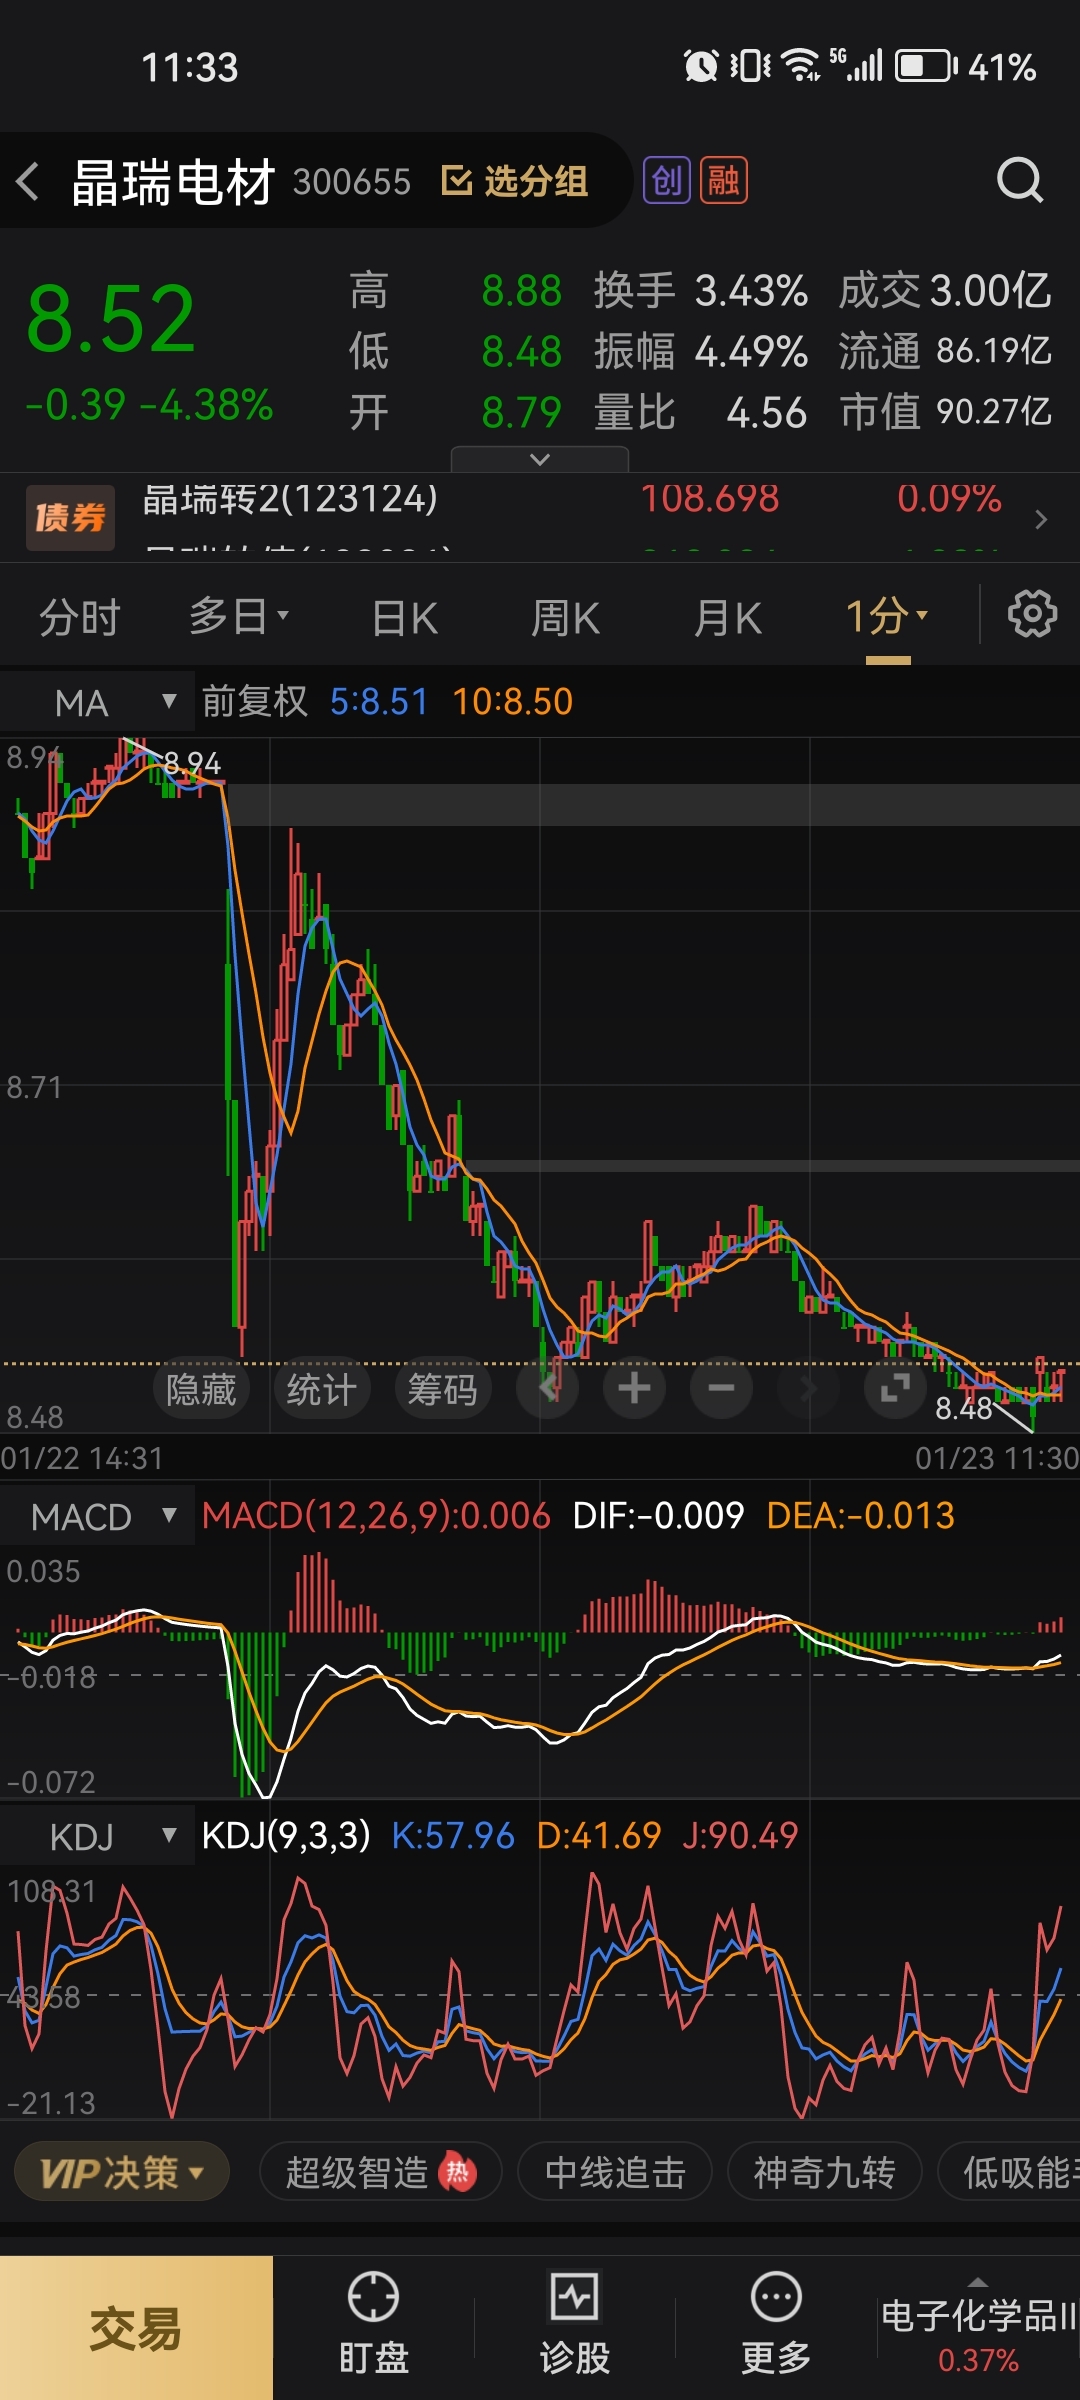Viewport: 1080px width, 2400px height.
Task: Tap the battery status icon
Action: (926, 66)
